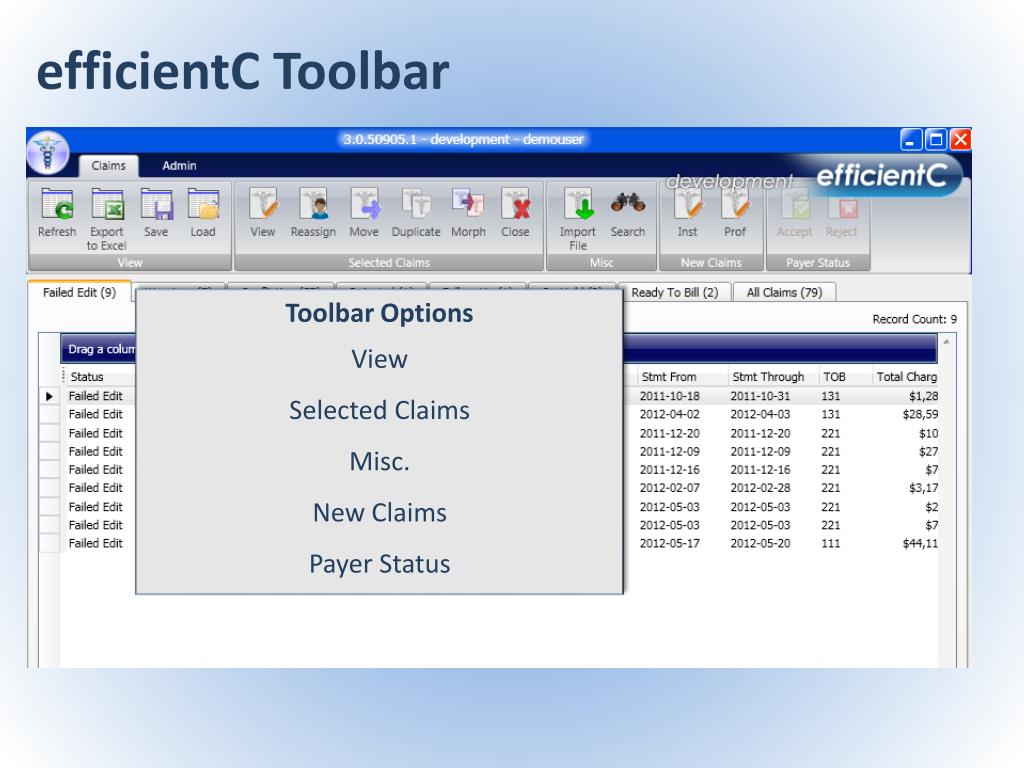The width and height of the screenshot is (1024, 768).
Task: Click the Reject payer status icon
Action: pos(841,216)
